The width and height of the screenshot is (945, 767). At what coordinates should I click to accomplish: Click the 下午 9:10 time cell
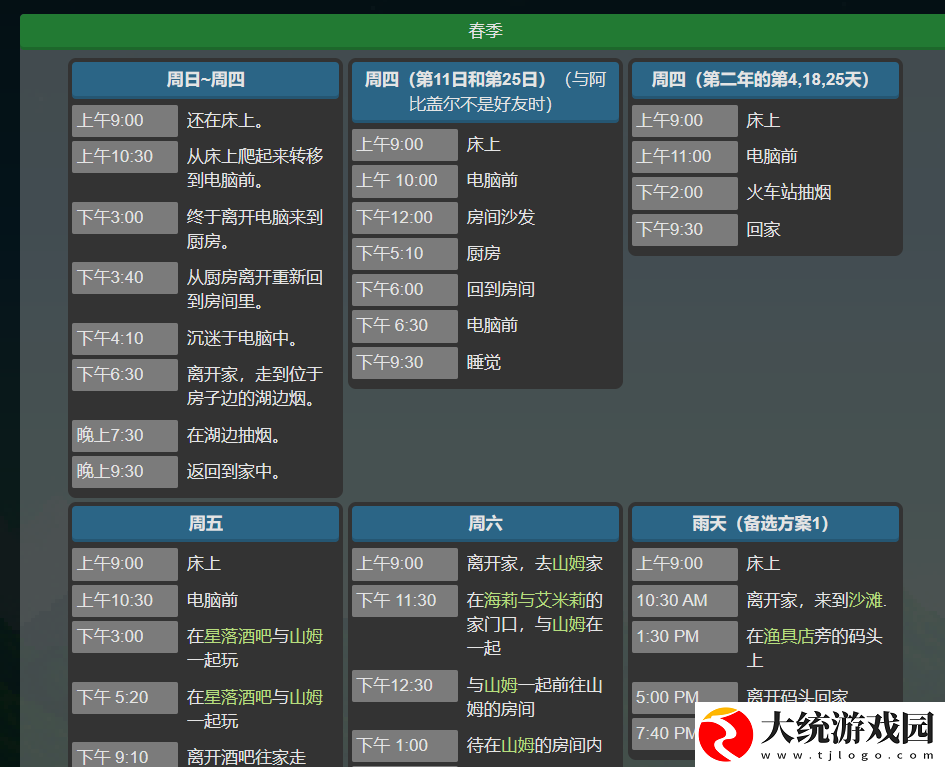tap(125, 756)
